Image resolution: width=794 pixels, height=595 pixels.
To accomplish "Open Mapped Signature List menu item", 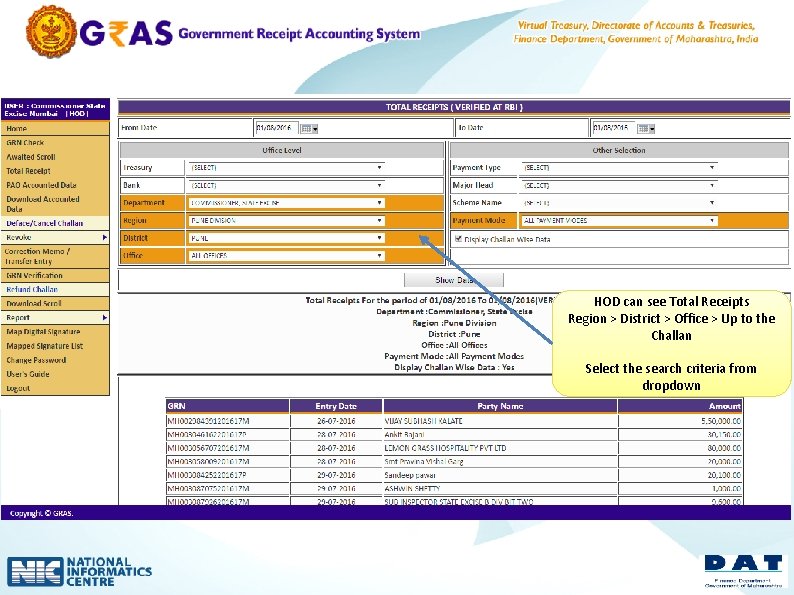I will (x=55, y=346).
